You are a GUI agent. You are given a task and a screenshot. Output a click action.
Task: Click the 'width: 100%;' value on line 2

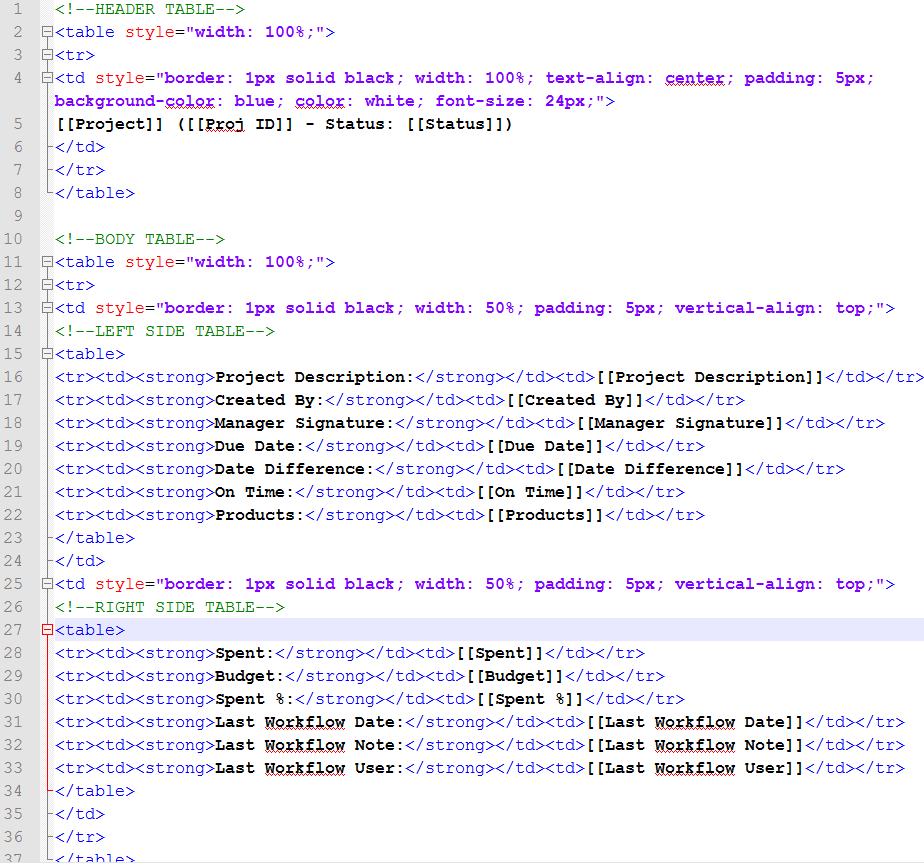[255, 32]
